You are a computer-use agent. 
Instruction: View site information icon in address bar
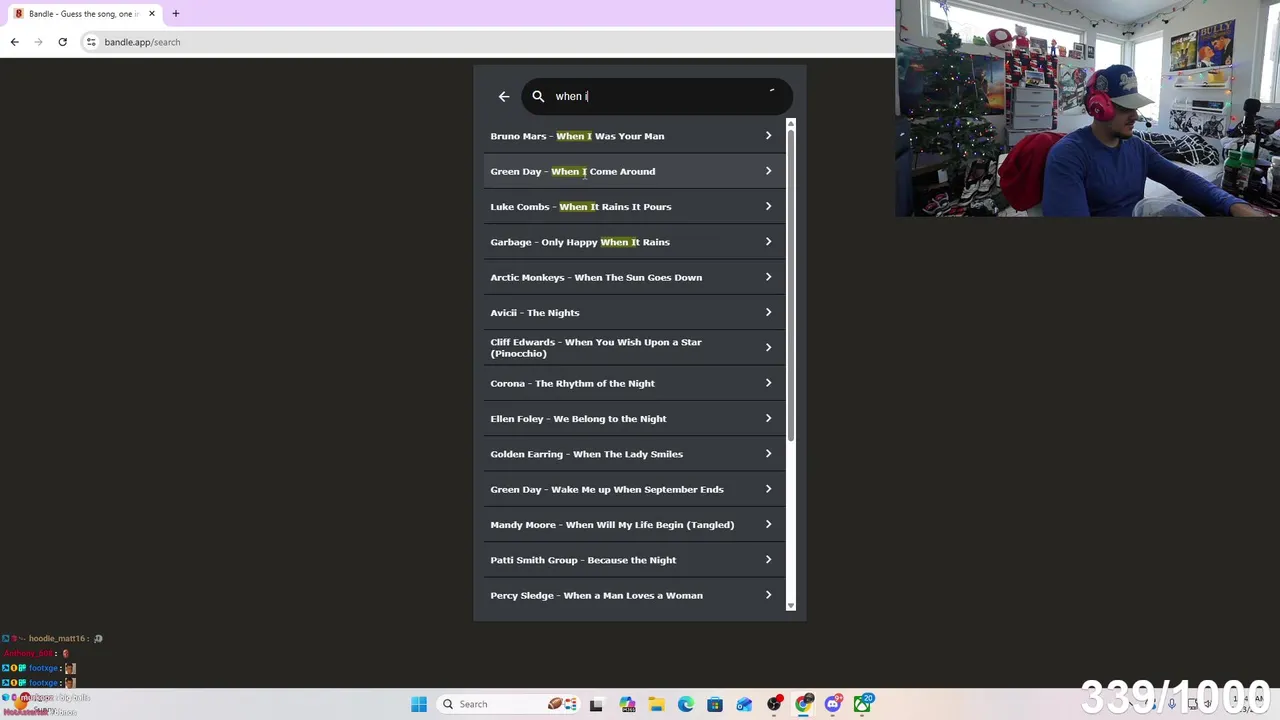[x=91, y=42]
